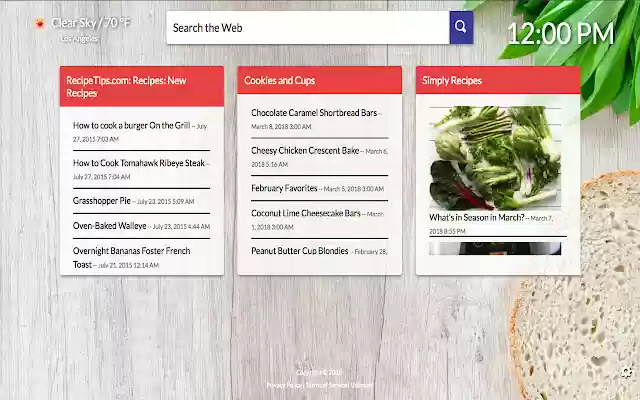Open Clear Sky 70 °F weather text

tap(91, 23)
